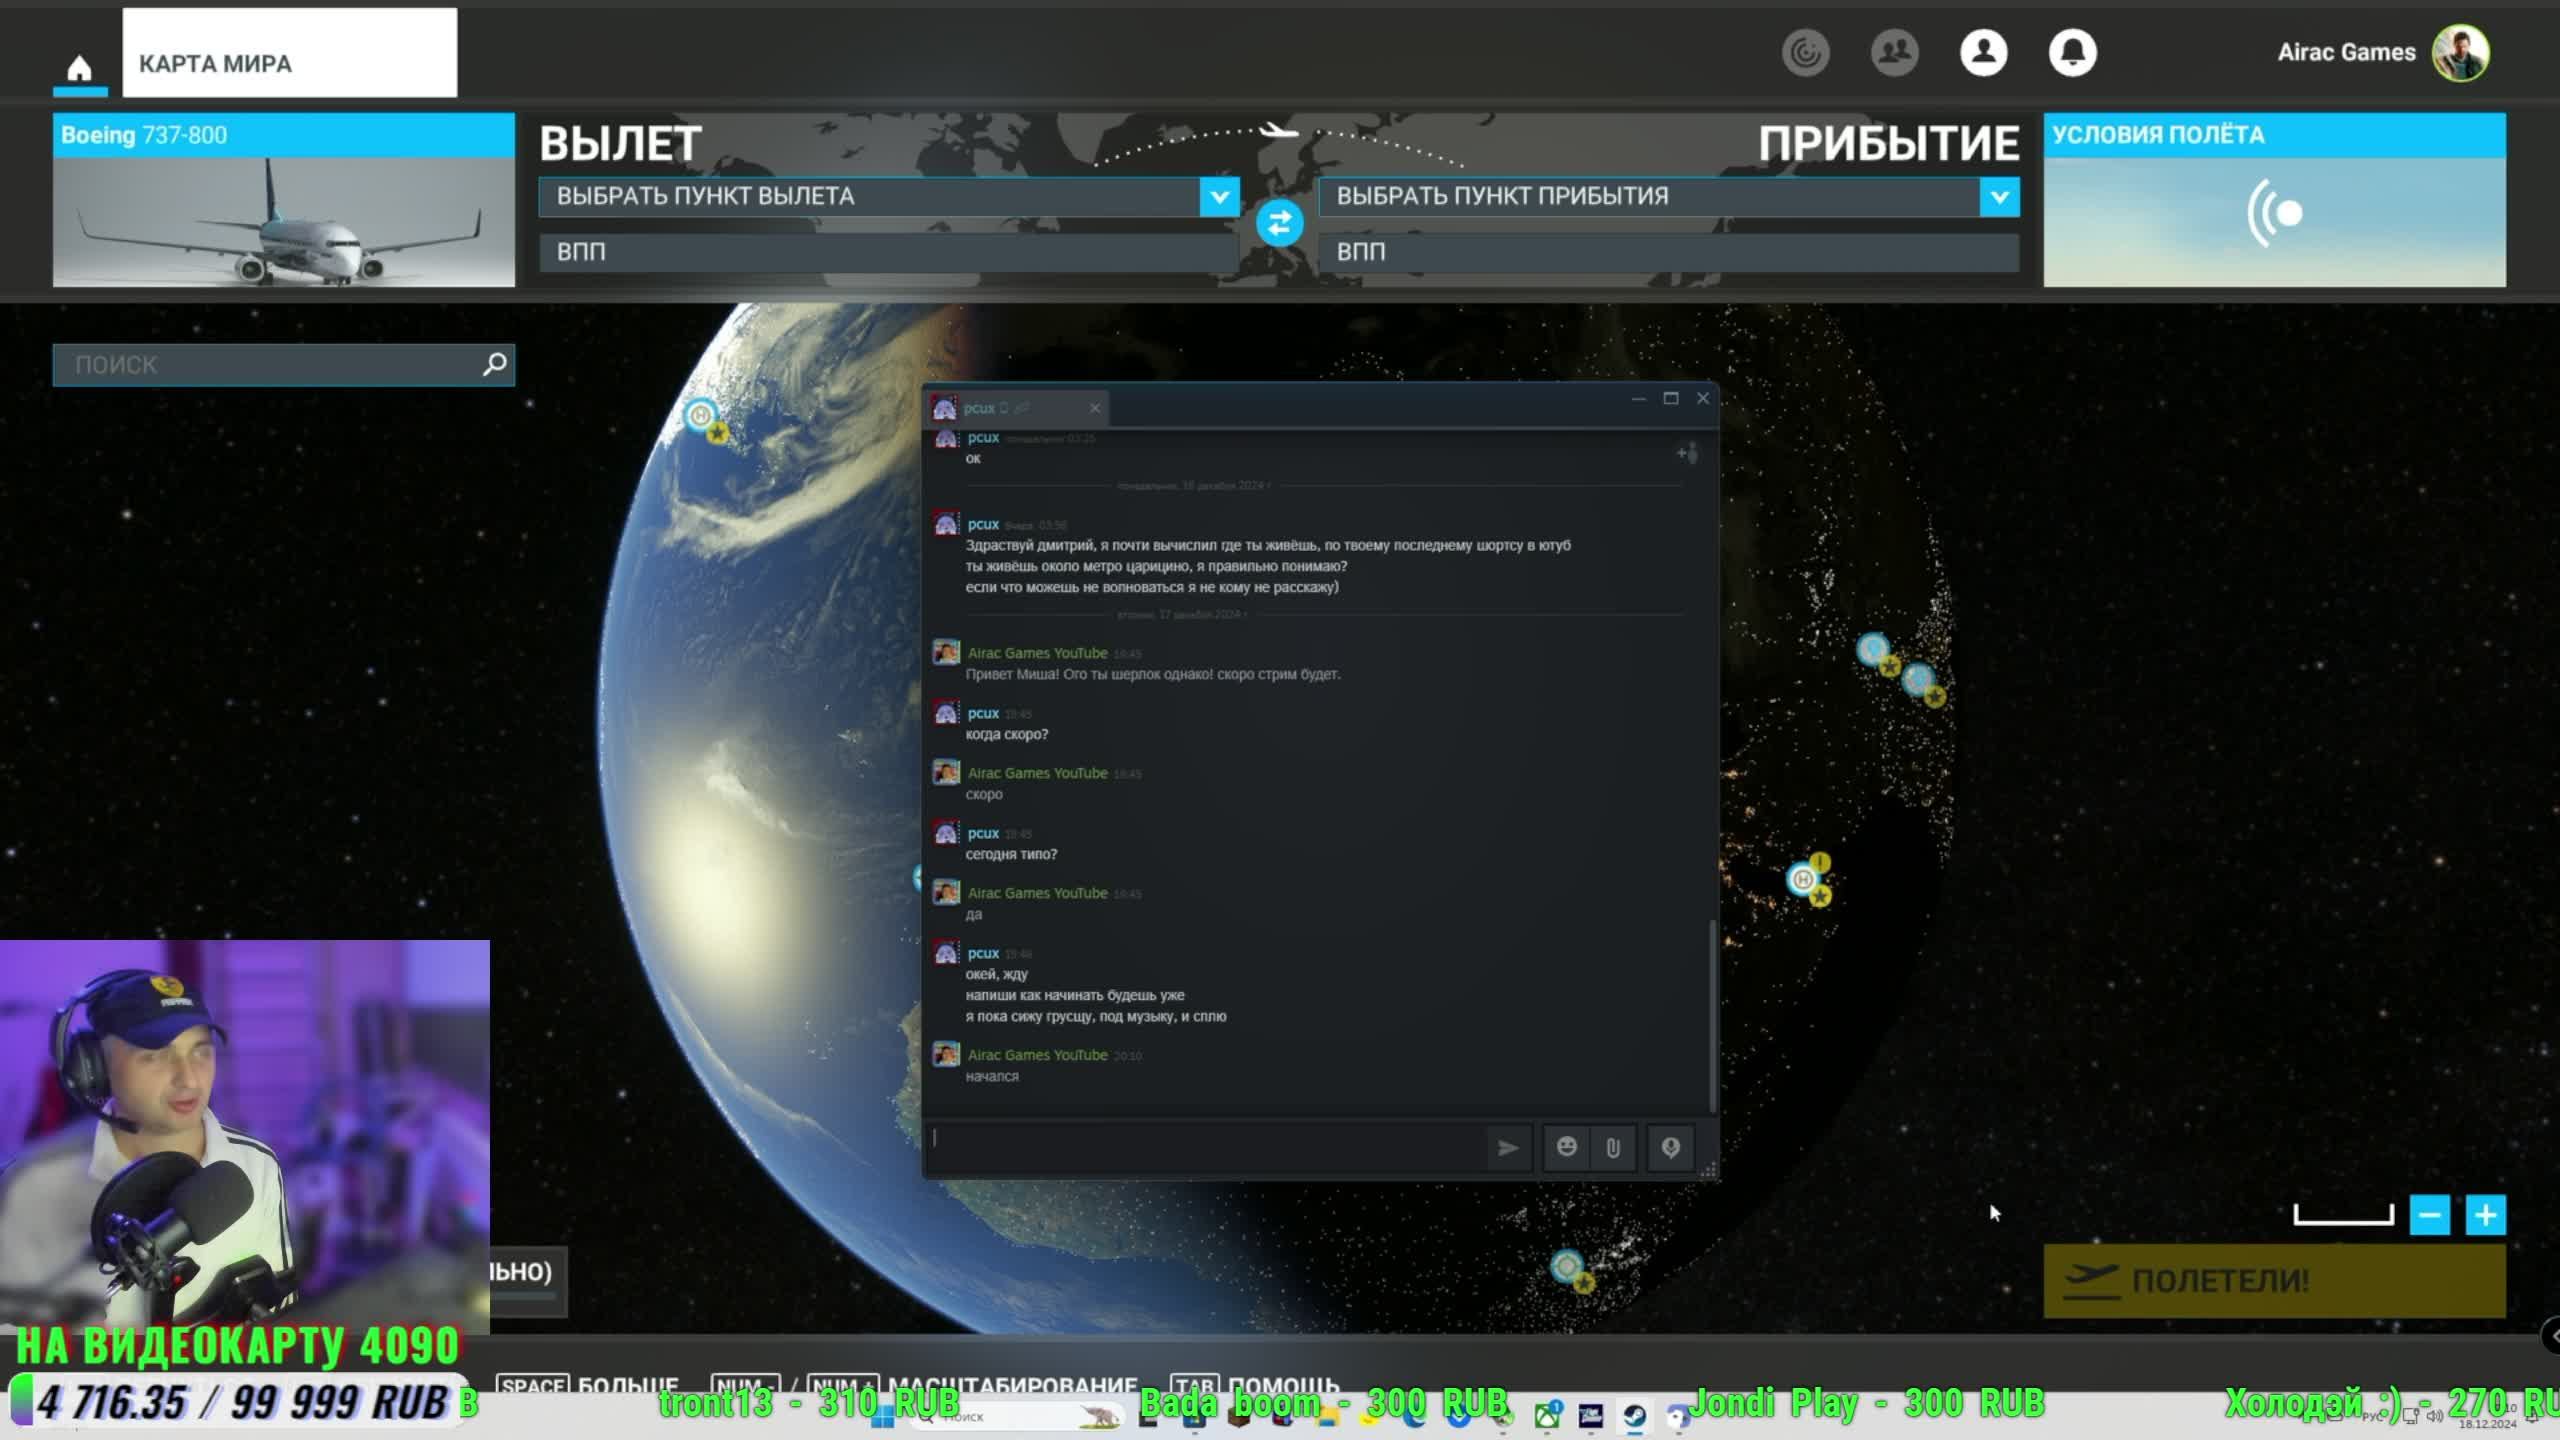Screen dimensions: 2560x1440
Task: Click the TAB ПОМОЩЬ help hint
Action: [1255, 1385]
